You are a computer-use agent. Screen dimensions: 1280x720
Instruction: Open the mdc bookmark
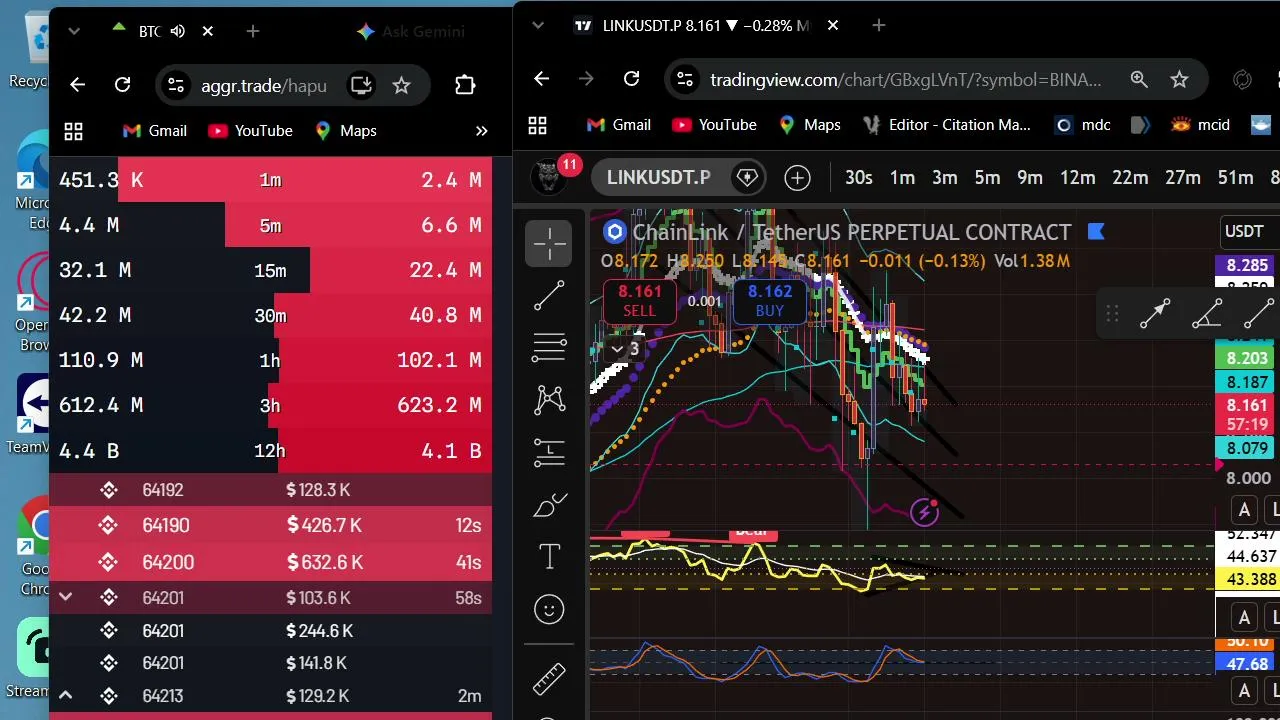(x=1082, y=125)
